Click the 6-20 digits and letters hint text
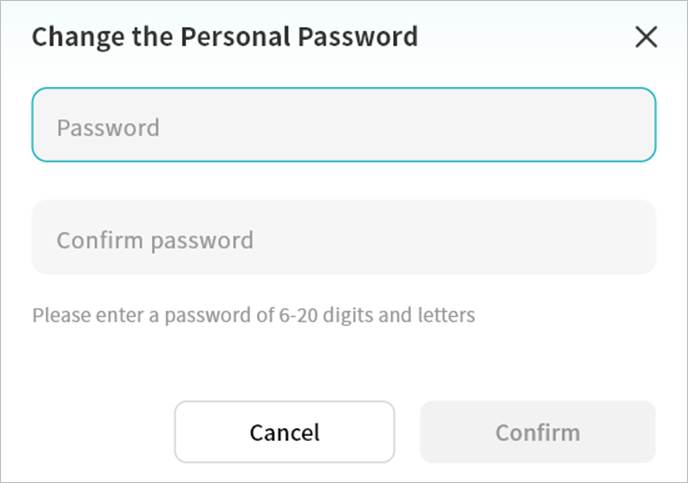This screenshot has width=688, height=483. coord(253,316)
